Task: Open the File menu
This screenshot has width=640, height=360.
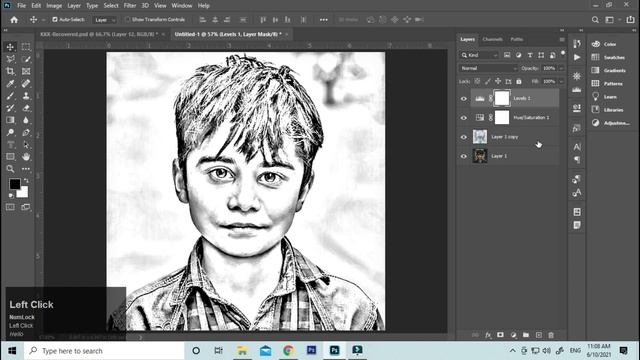Action: [22, 6]
